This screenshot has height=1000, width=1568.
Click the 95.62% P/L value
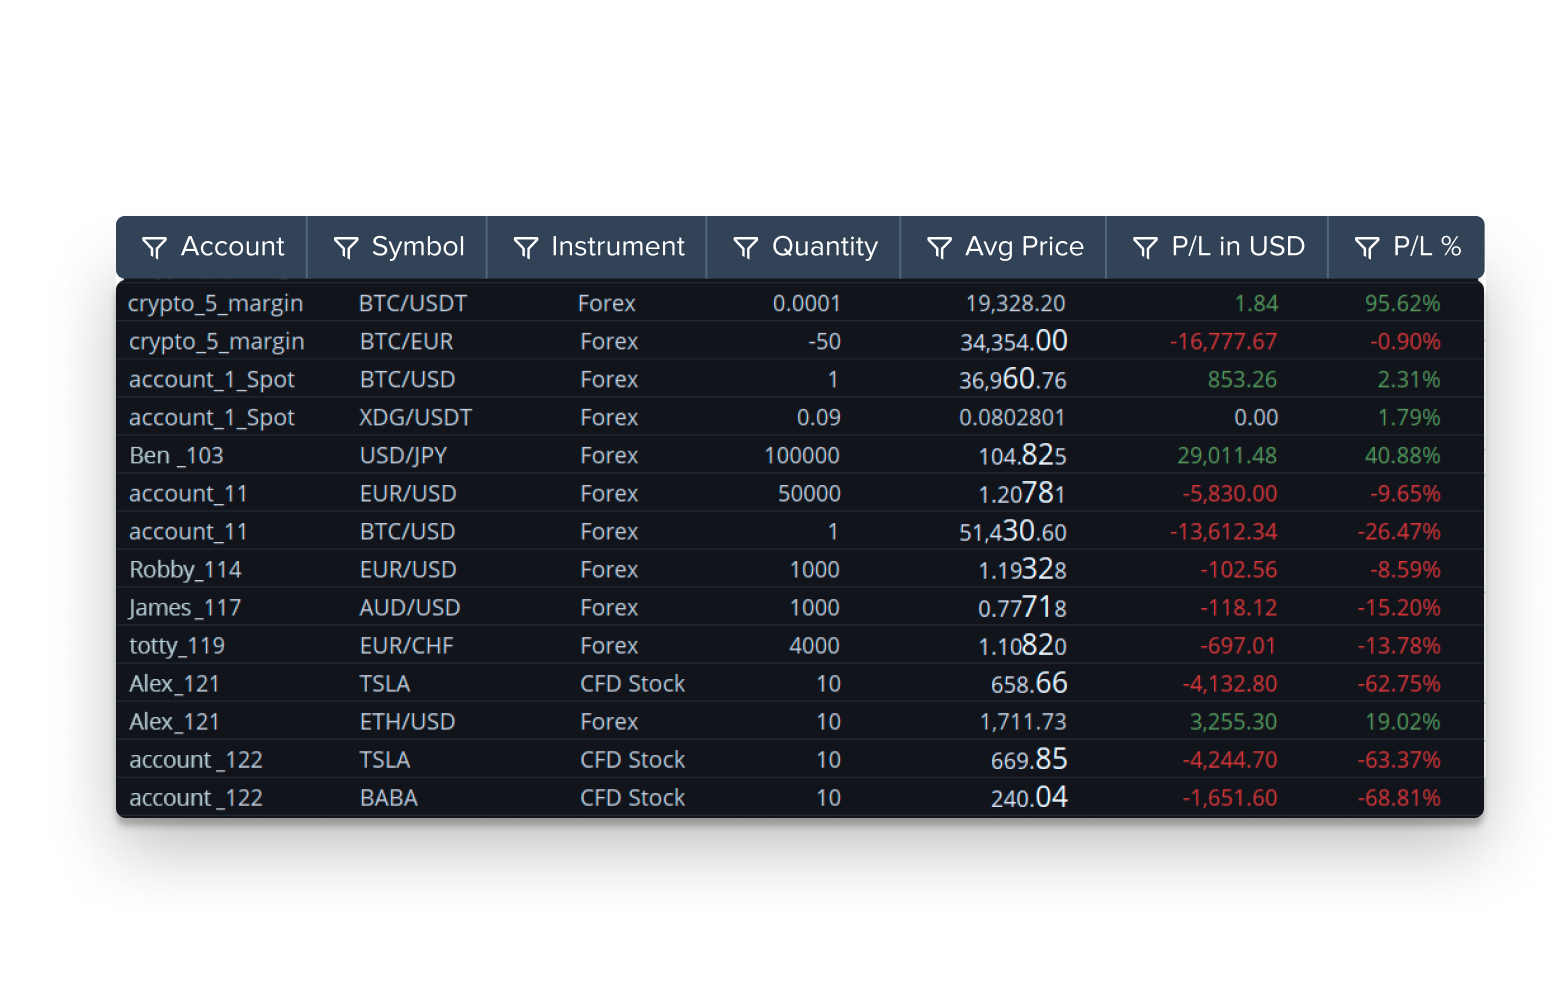(x=1402, y=304)
